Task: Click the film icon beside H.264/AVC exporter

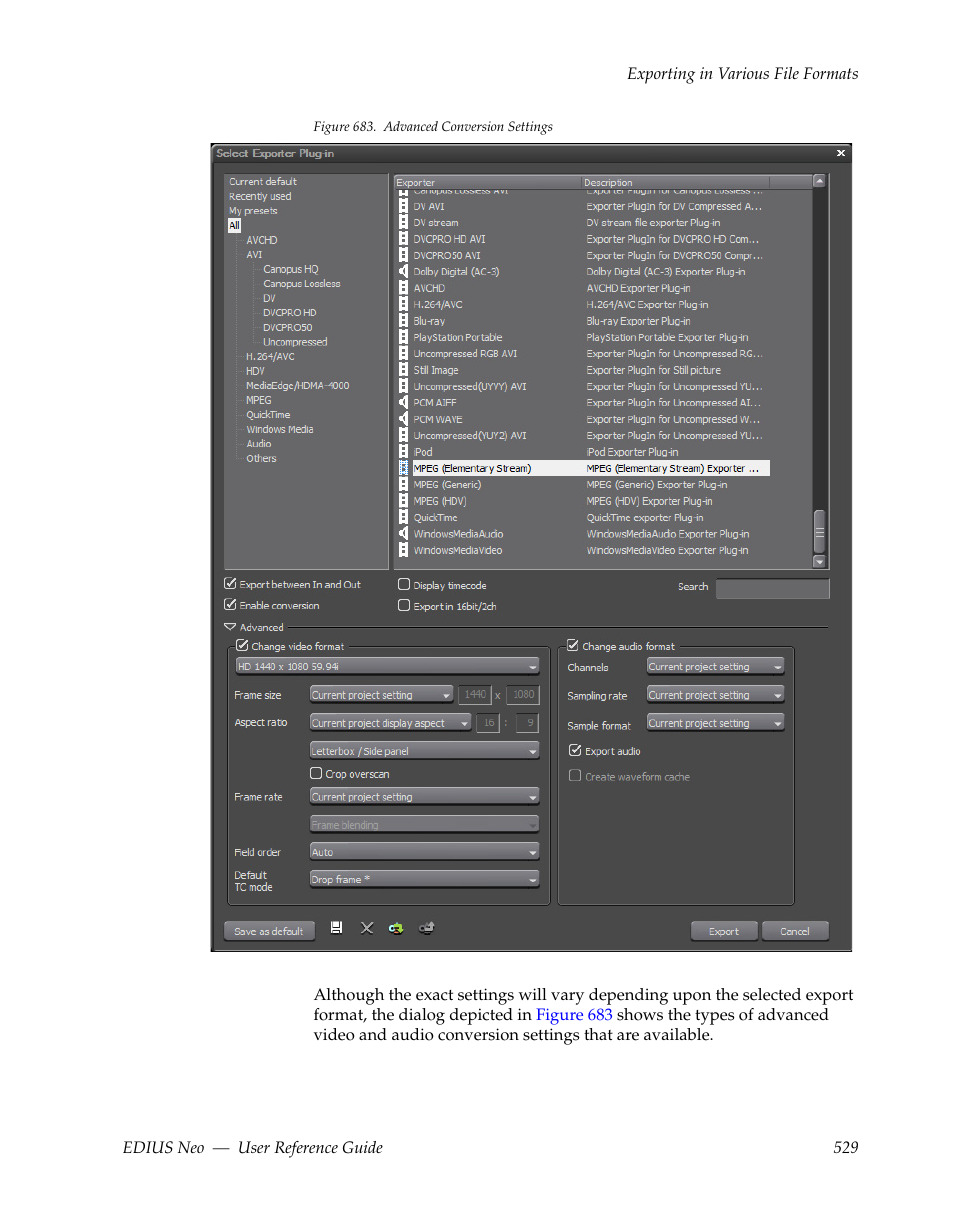Action: [403, 304]
